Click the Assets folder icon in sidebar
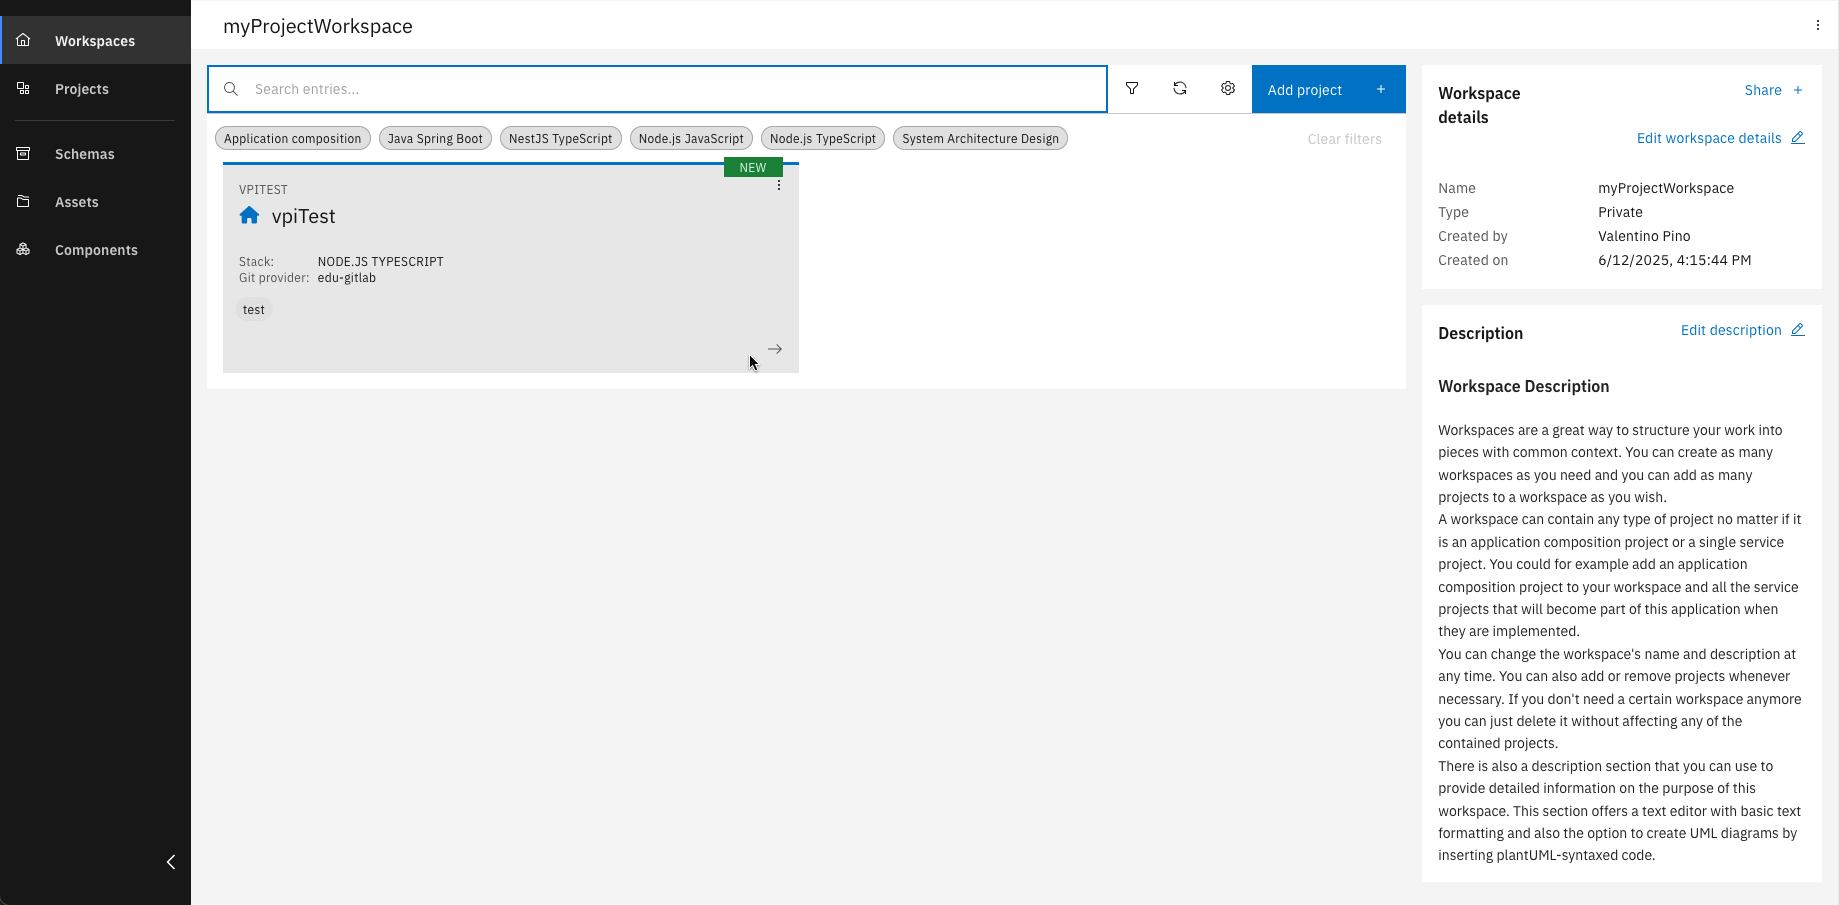1839x905 pixels. click(23, 201)
